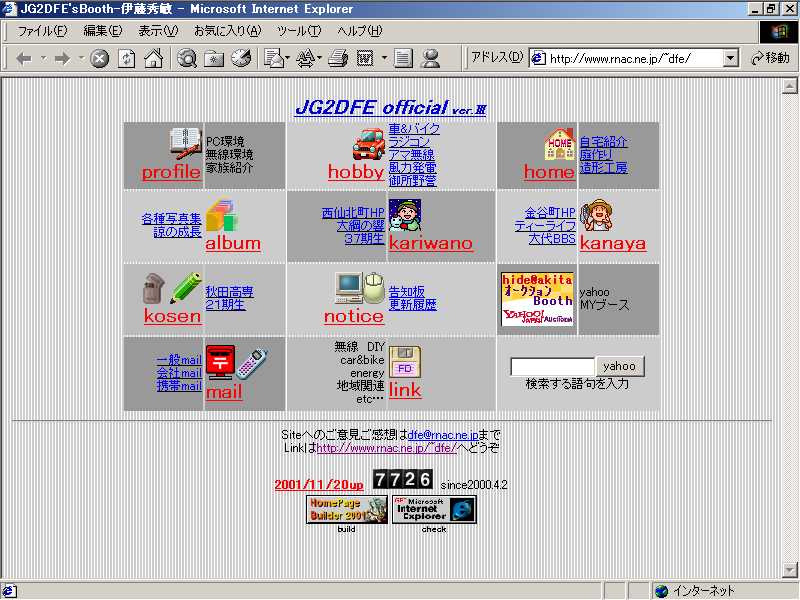
Task: Click the kariwano link
Action: pos(430,243)
